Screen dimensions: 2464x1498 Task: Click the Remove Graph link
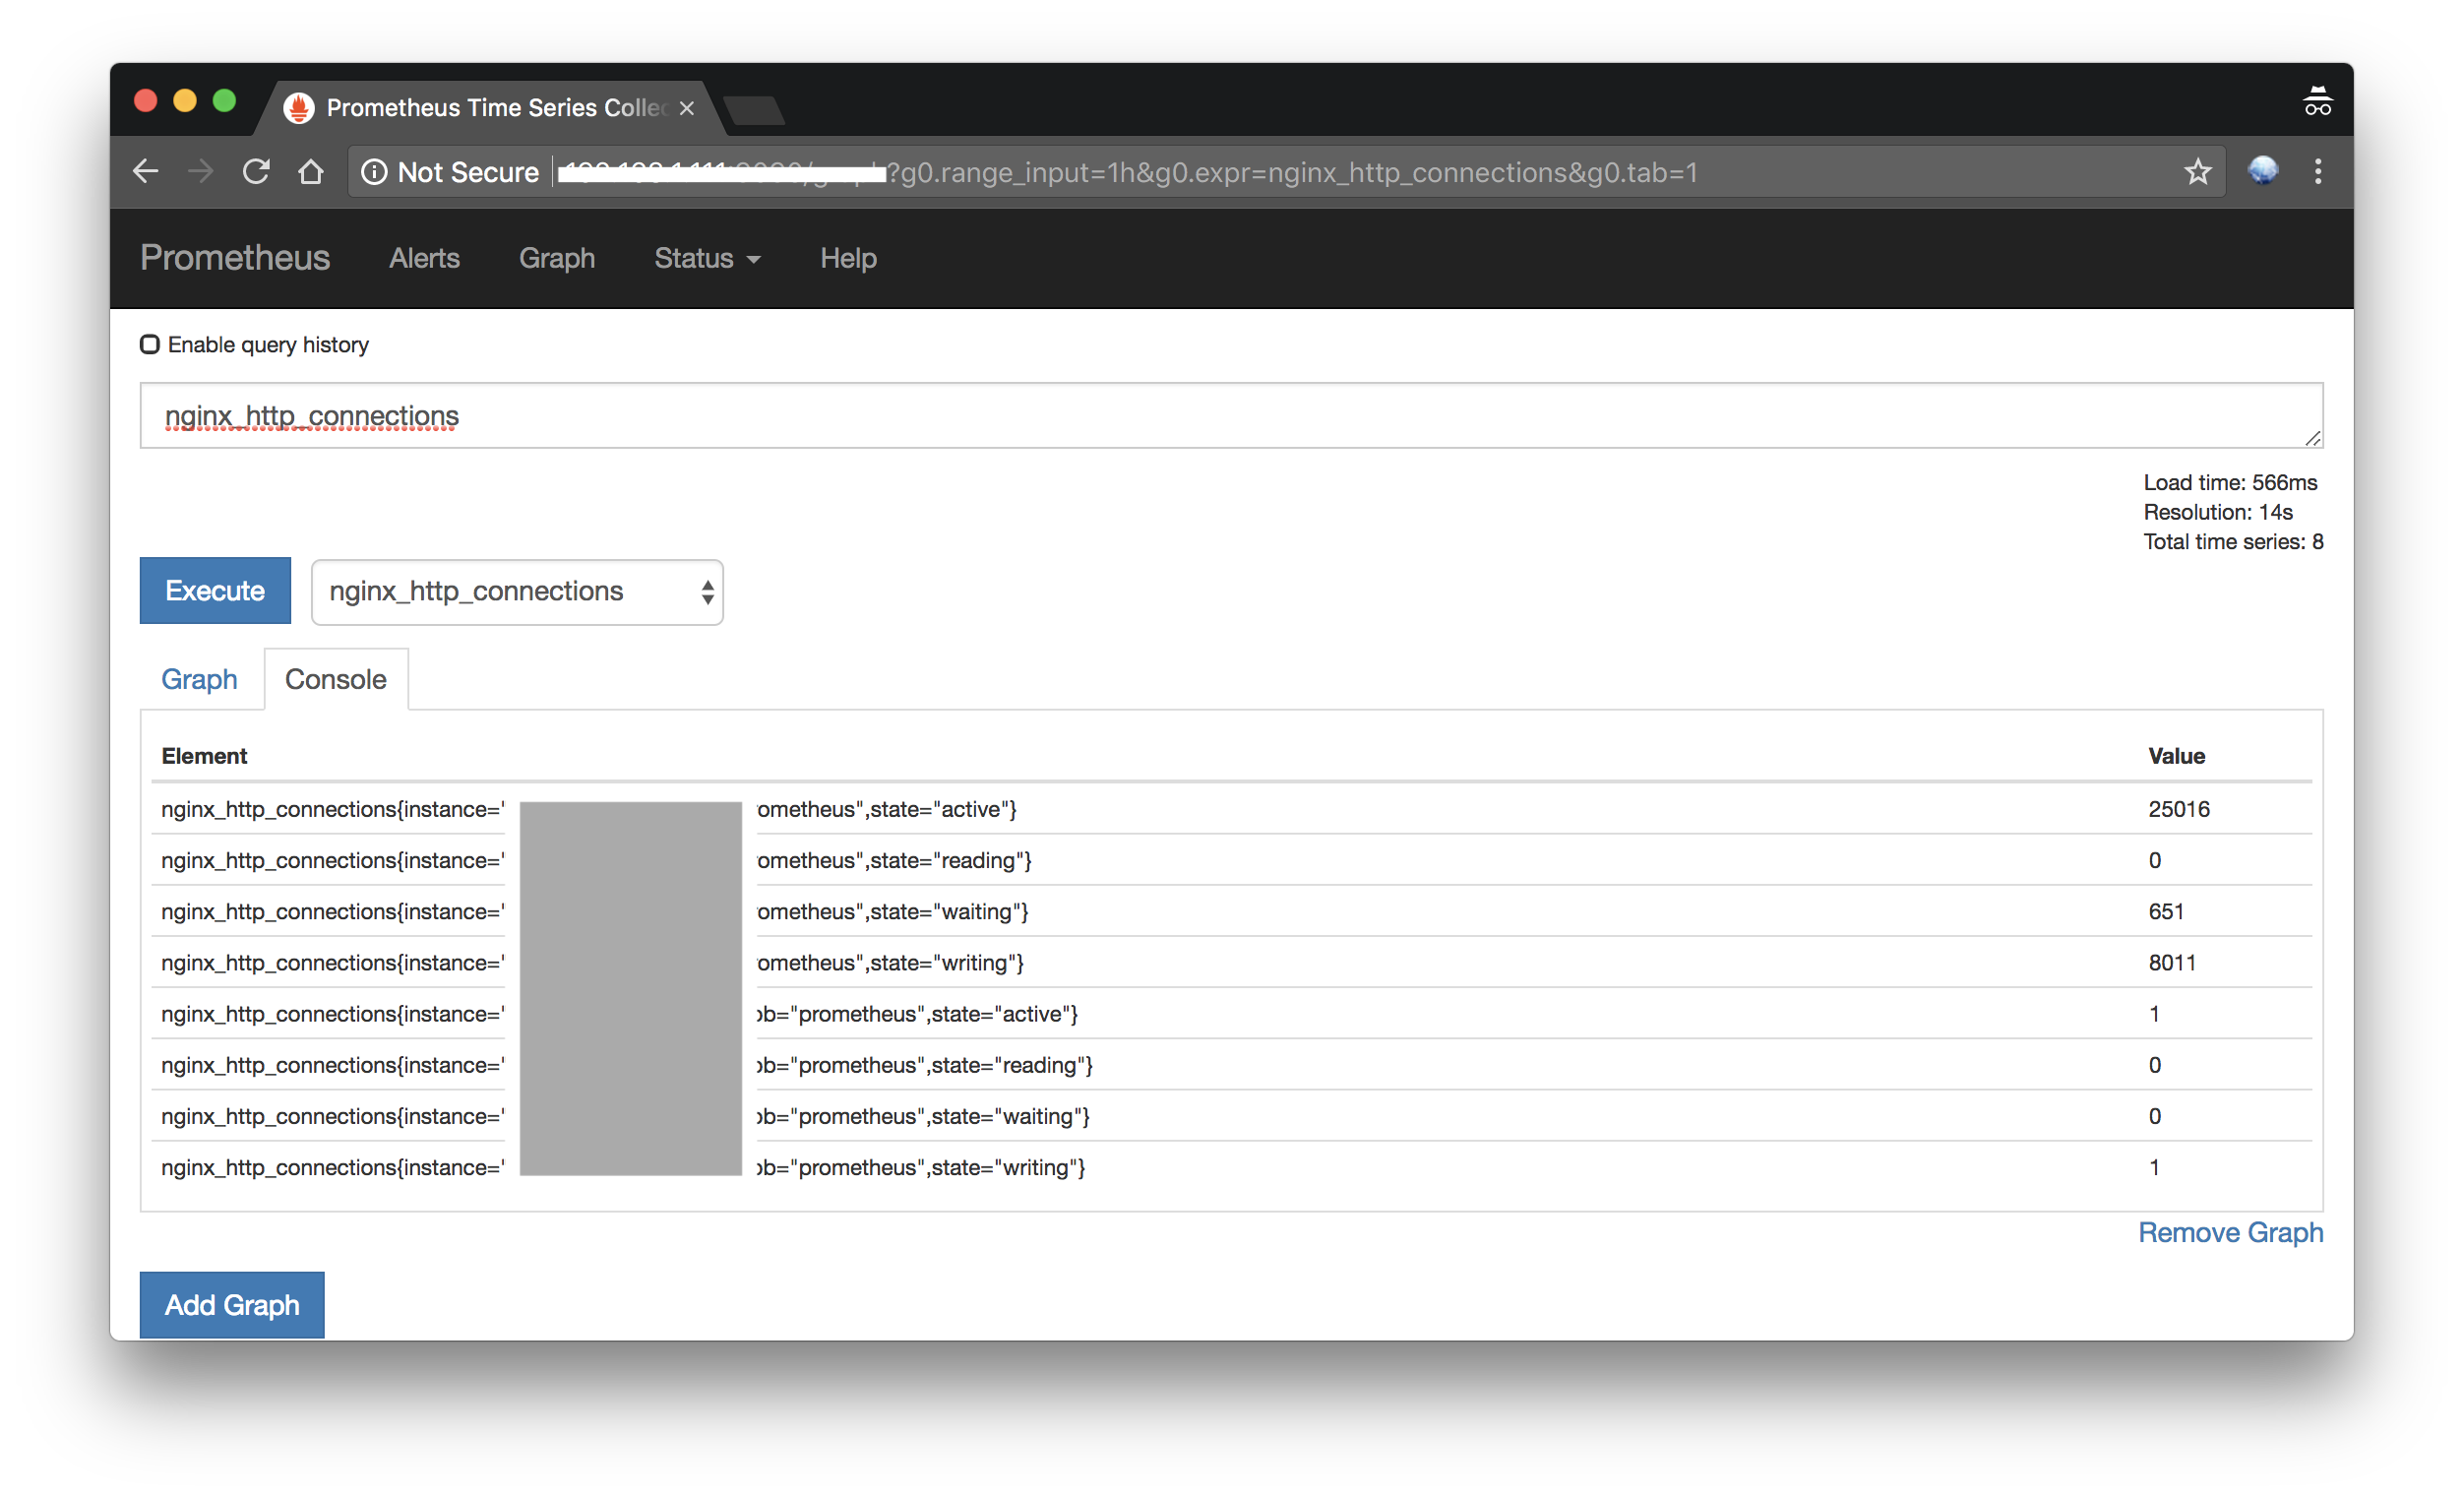pos(2229,1232)
